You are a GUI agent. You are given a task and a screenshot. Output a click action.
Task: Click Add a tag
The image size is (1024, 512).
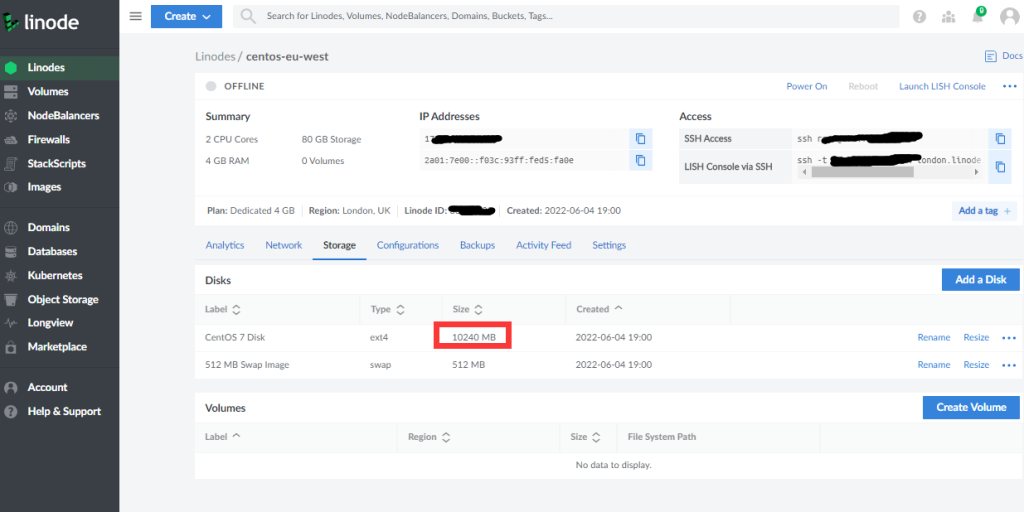984,211
